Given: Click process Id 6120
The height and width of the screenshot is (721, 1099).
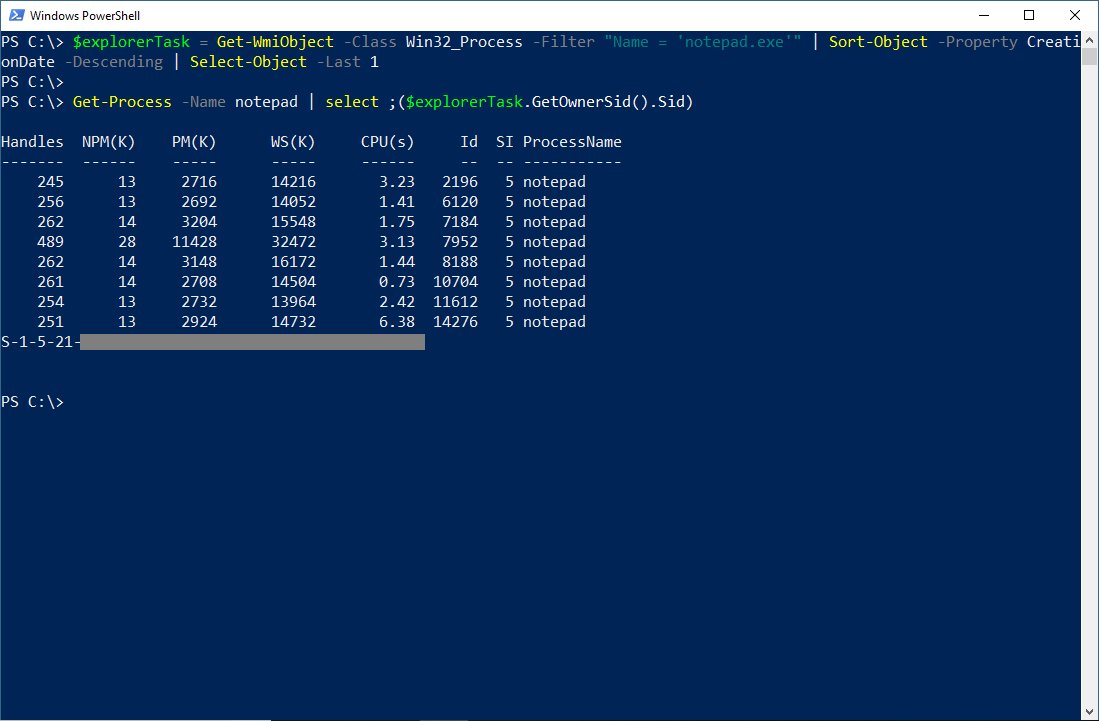Looking at the screenshot, I should coord(460,202).
